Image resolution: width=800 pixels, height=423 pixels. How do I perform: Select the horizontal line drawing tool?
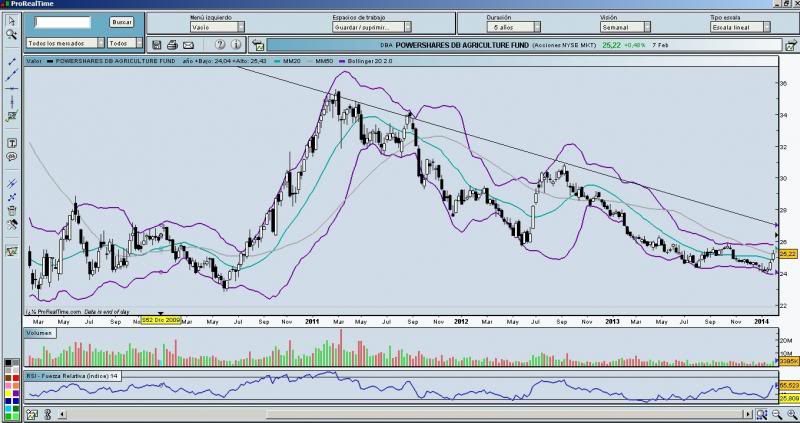12,89
